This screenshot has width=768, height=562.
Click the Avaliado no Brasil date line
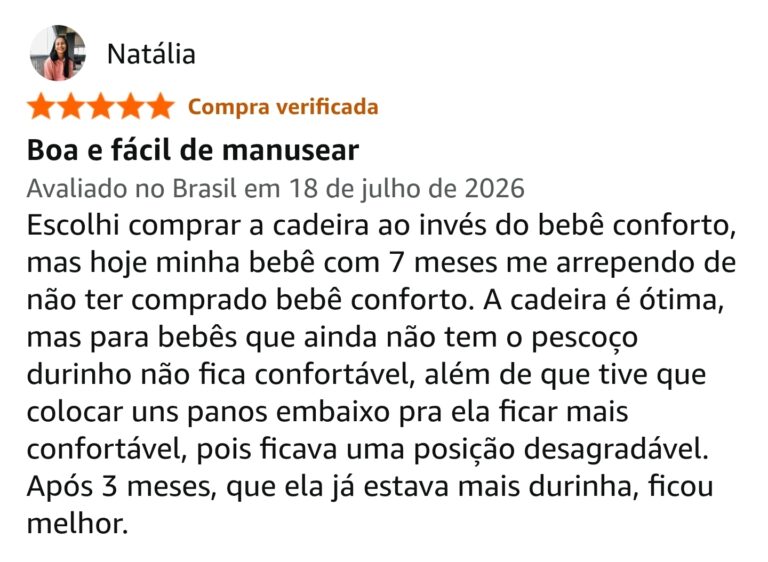[276, 189]
